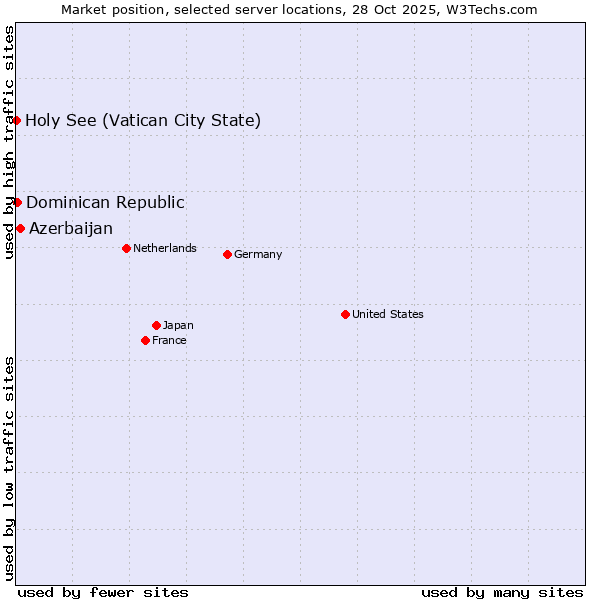Click the United States red data point
Image resolution: width=600 pixels, height=600 pixels.
[x=345, y=314]
